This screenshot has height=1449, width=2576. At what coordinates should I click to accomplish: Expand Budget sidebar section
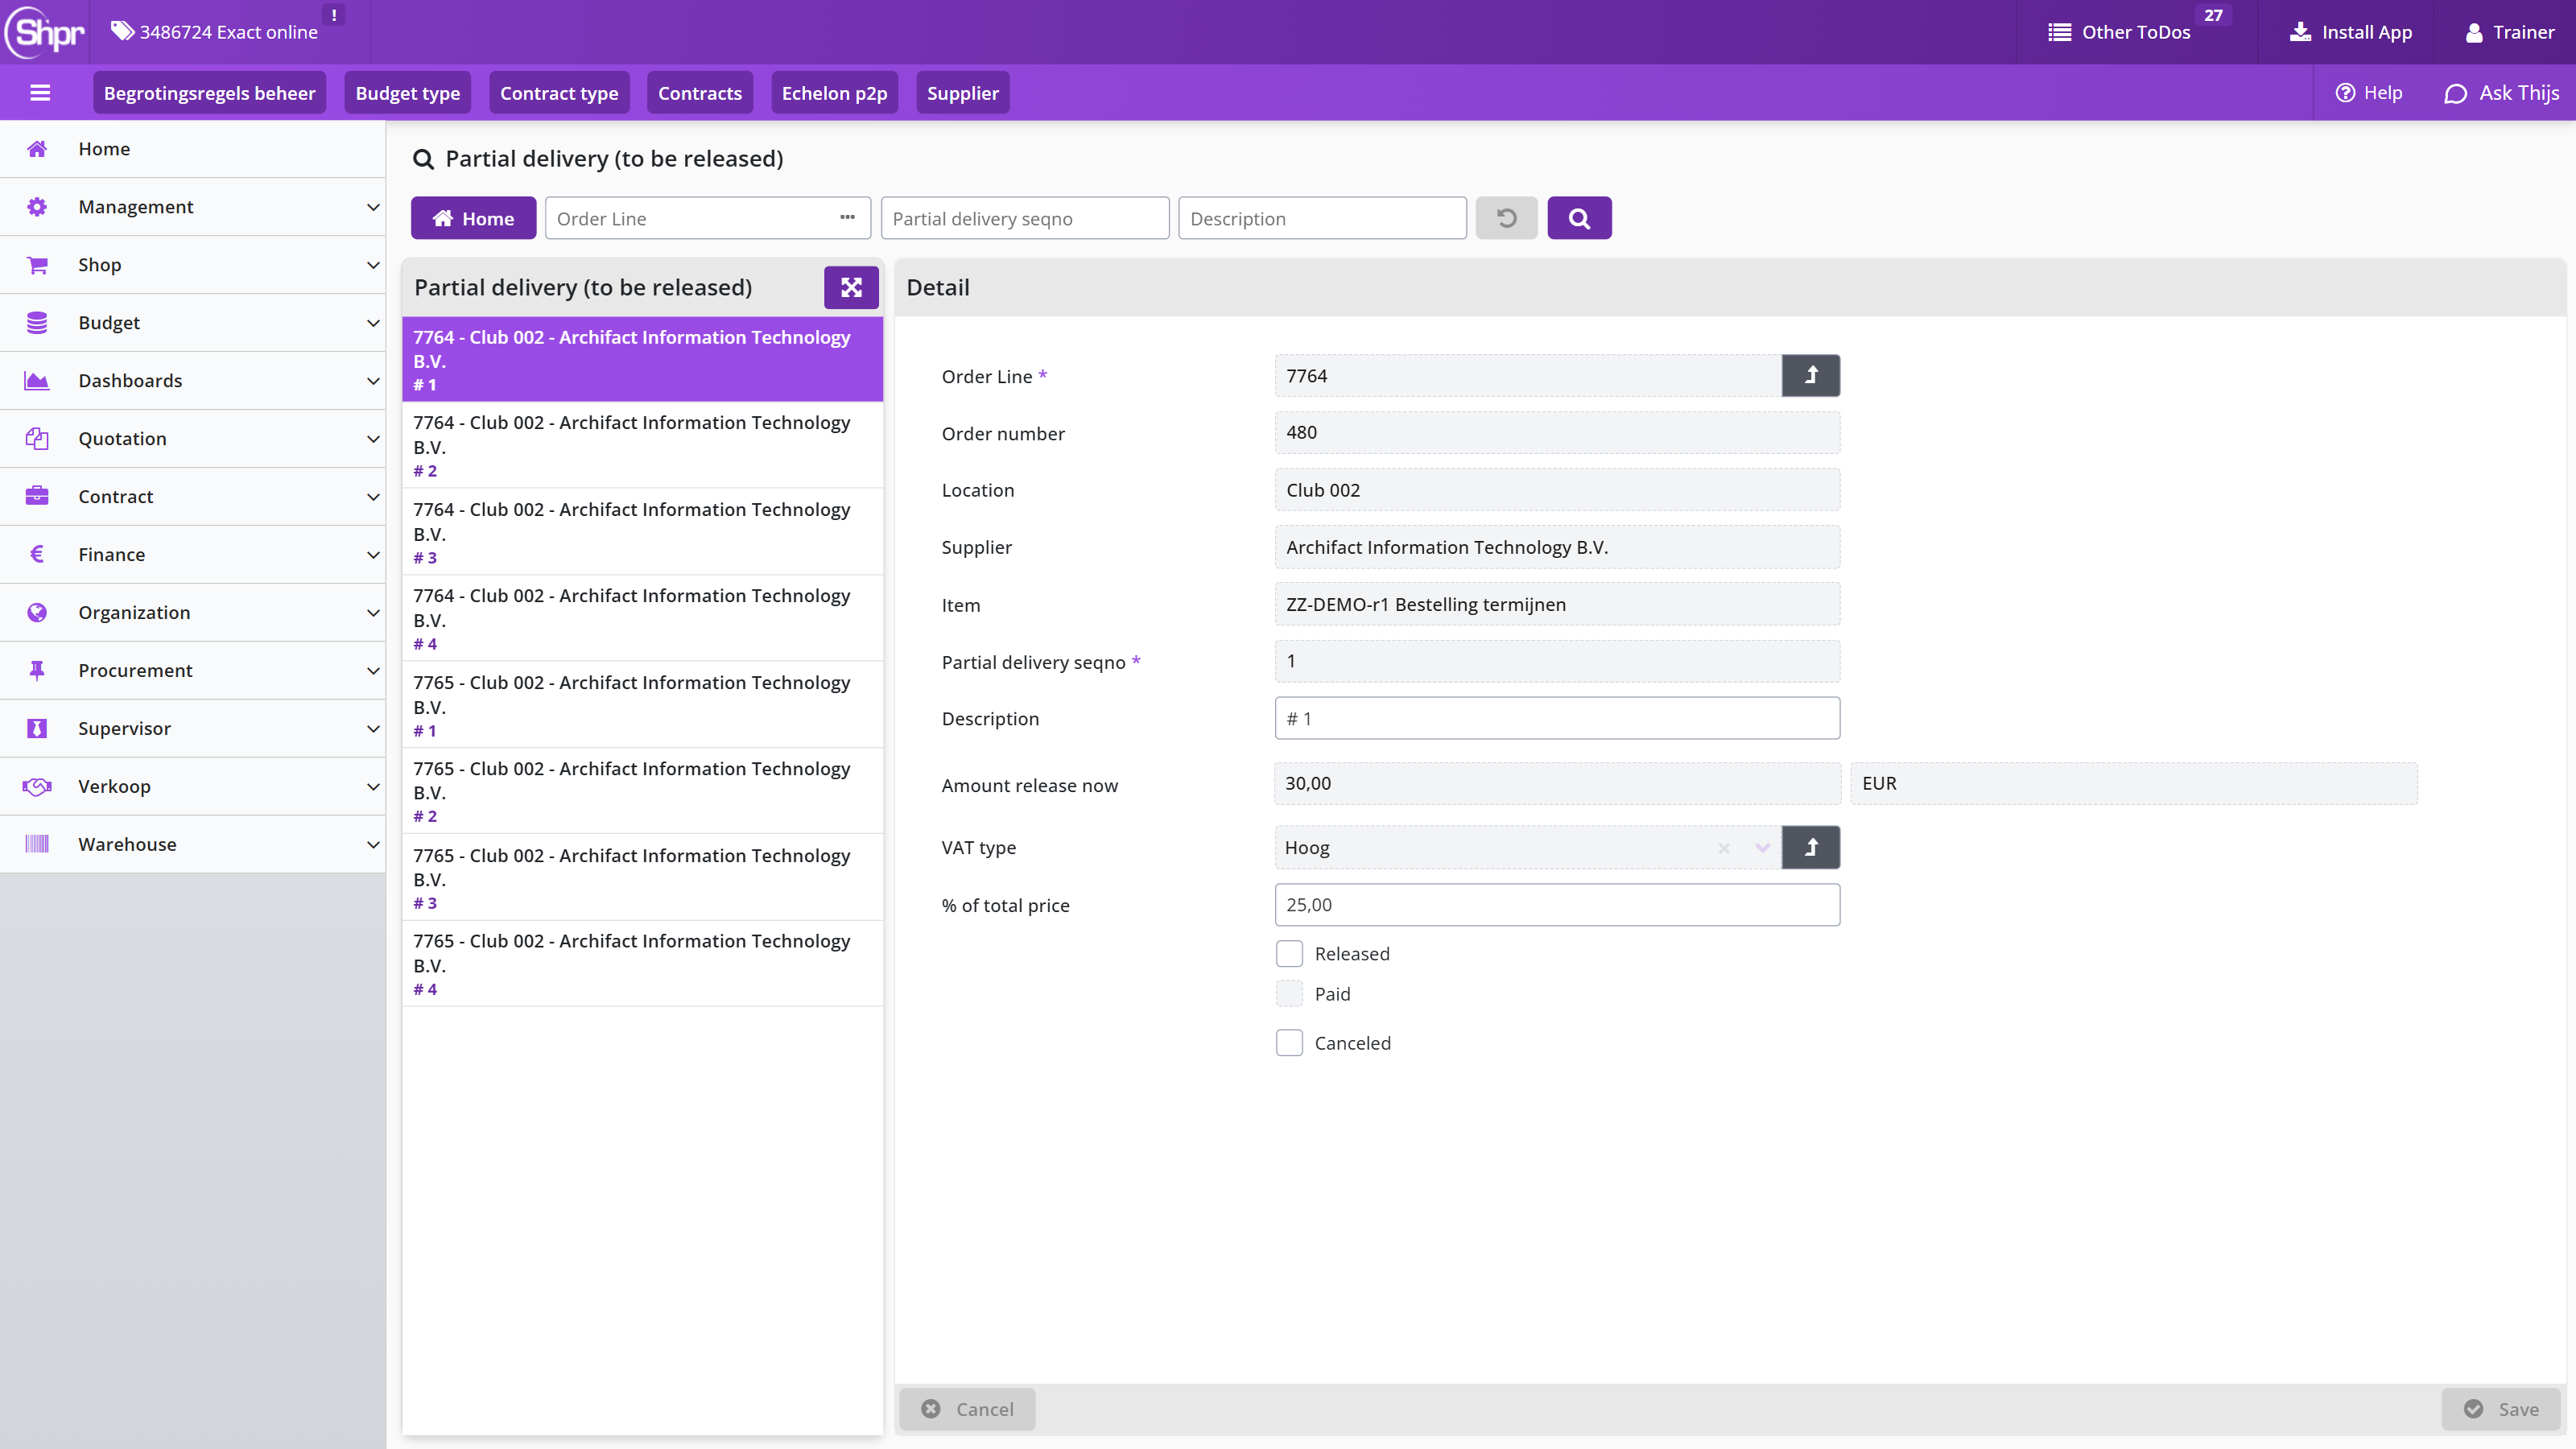(193, 323)
